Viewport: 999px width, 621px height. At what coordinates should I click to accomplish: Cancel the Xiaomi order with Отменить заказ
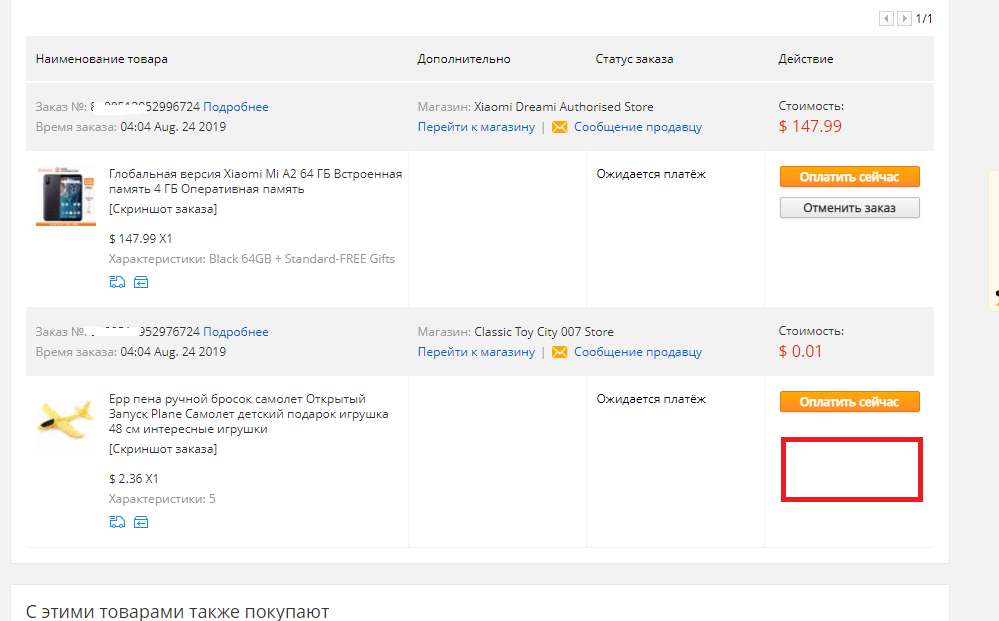click(x=849, y=208)
